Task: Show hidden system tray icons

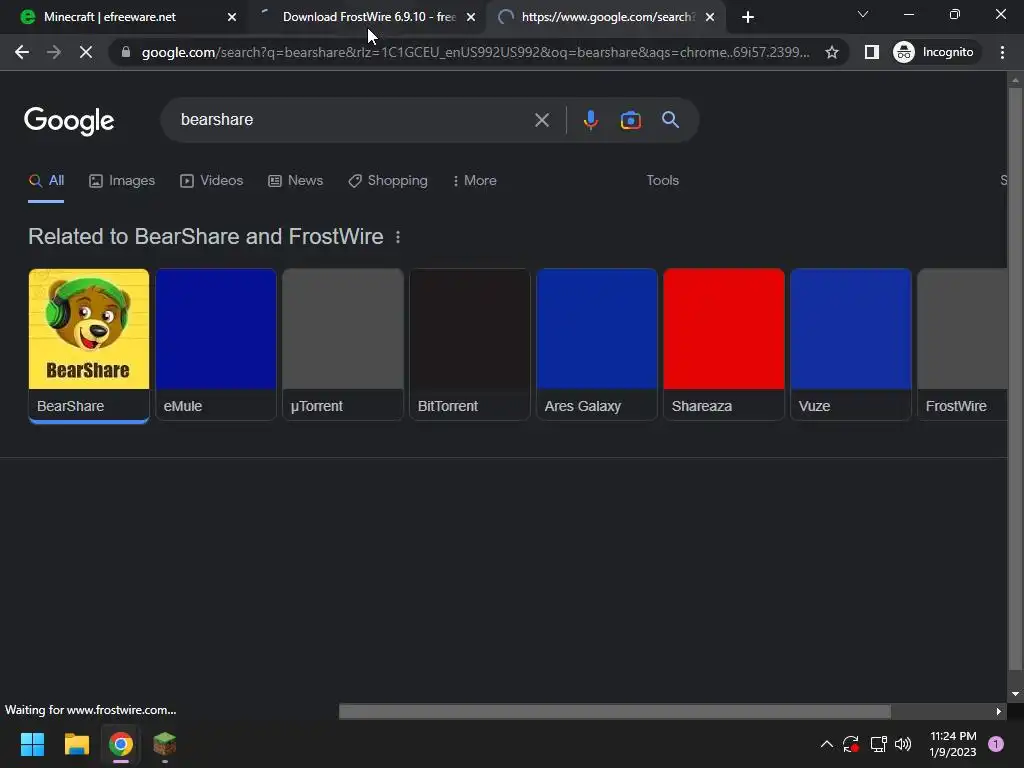Action: (826, 744)
